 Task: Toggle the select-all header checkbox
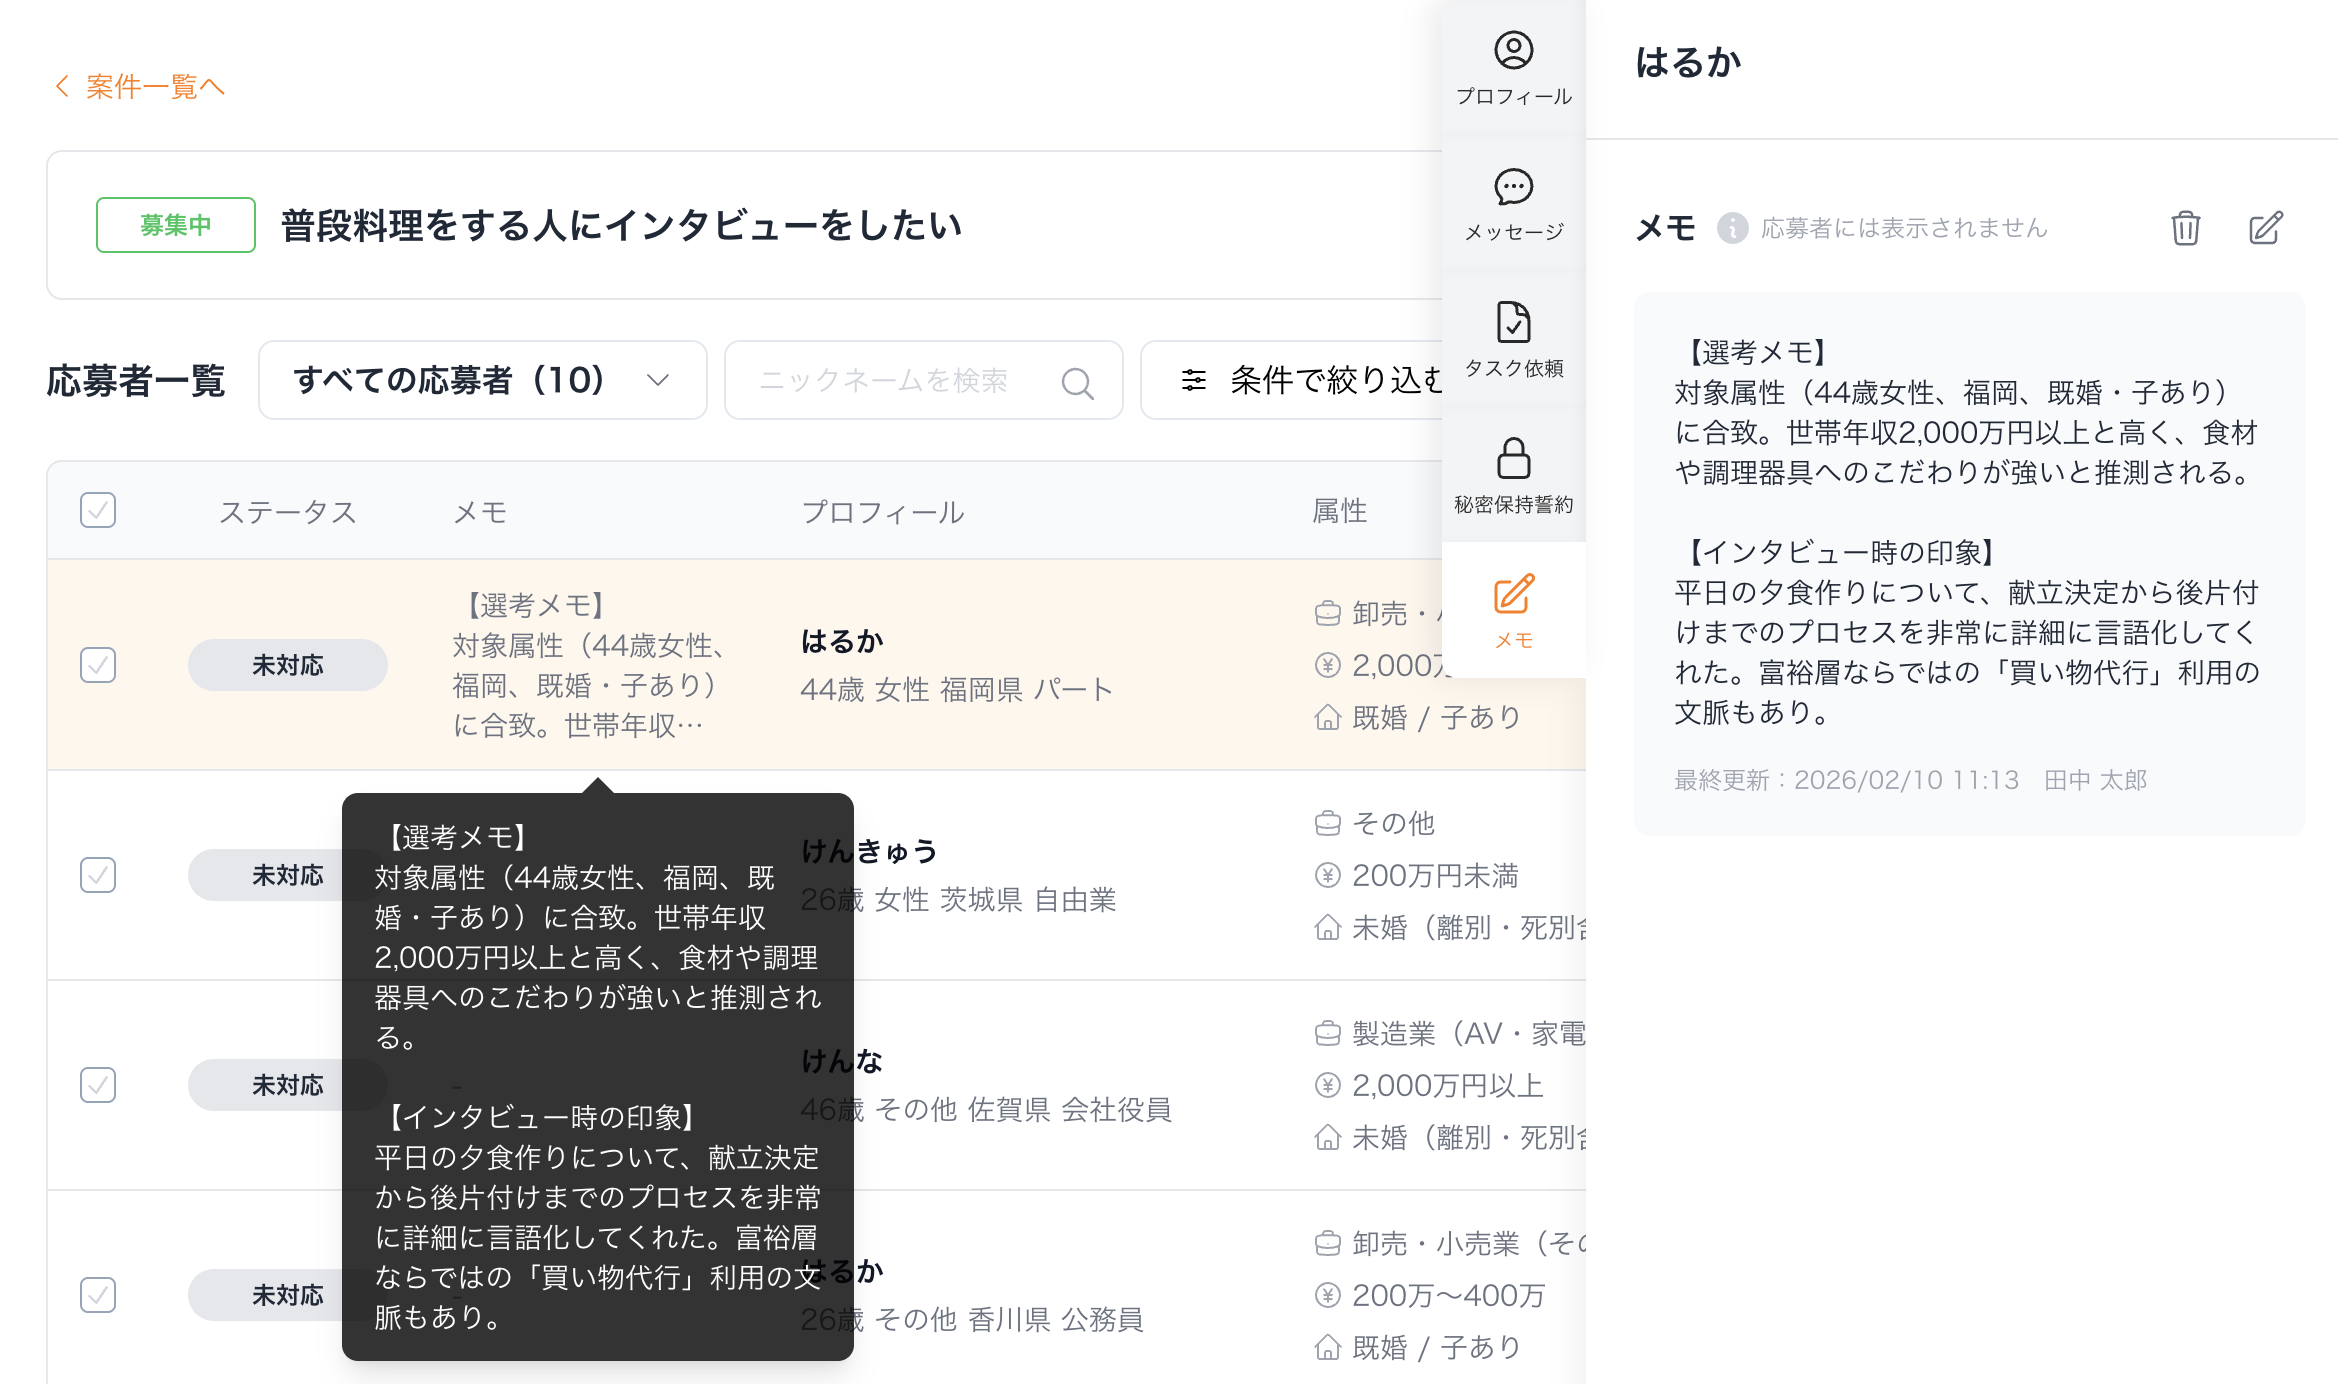coord(98,510)
